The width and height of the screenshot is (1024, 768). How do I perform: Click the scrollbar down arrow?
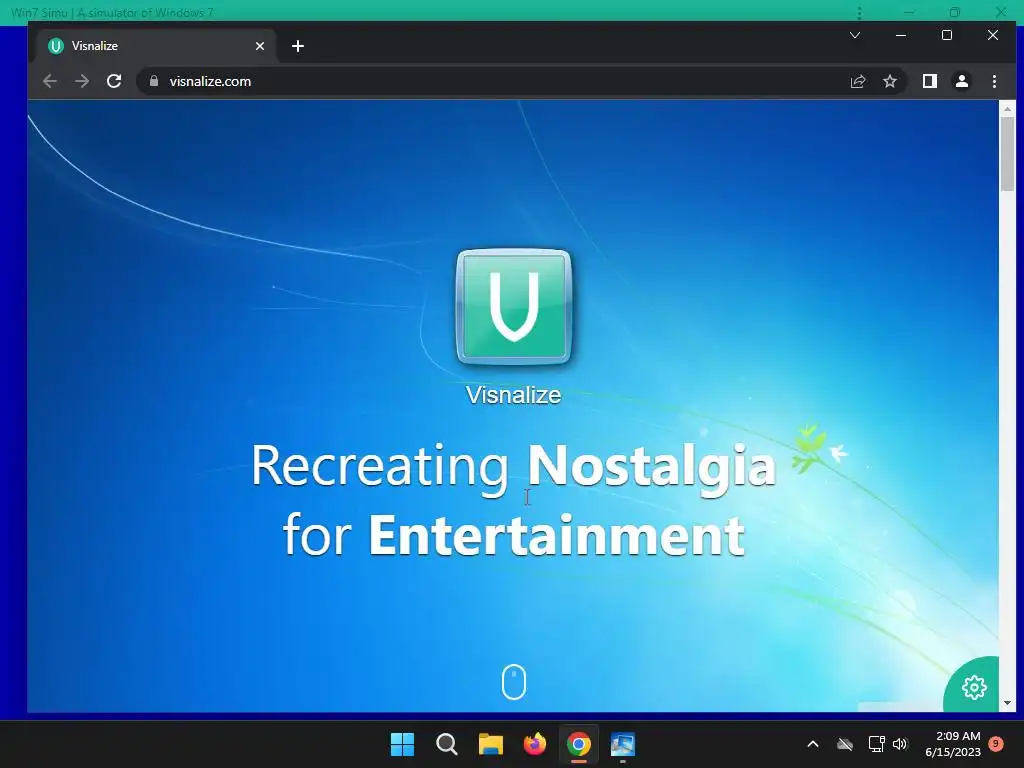1007,703
